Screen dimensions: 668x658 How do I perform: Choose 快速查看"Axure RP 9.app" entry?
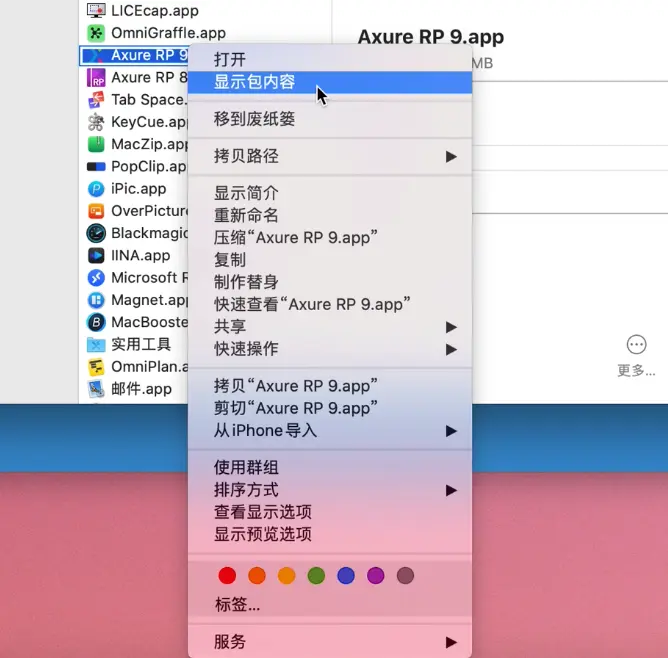[330, 305]
